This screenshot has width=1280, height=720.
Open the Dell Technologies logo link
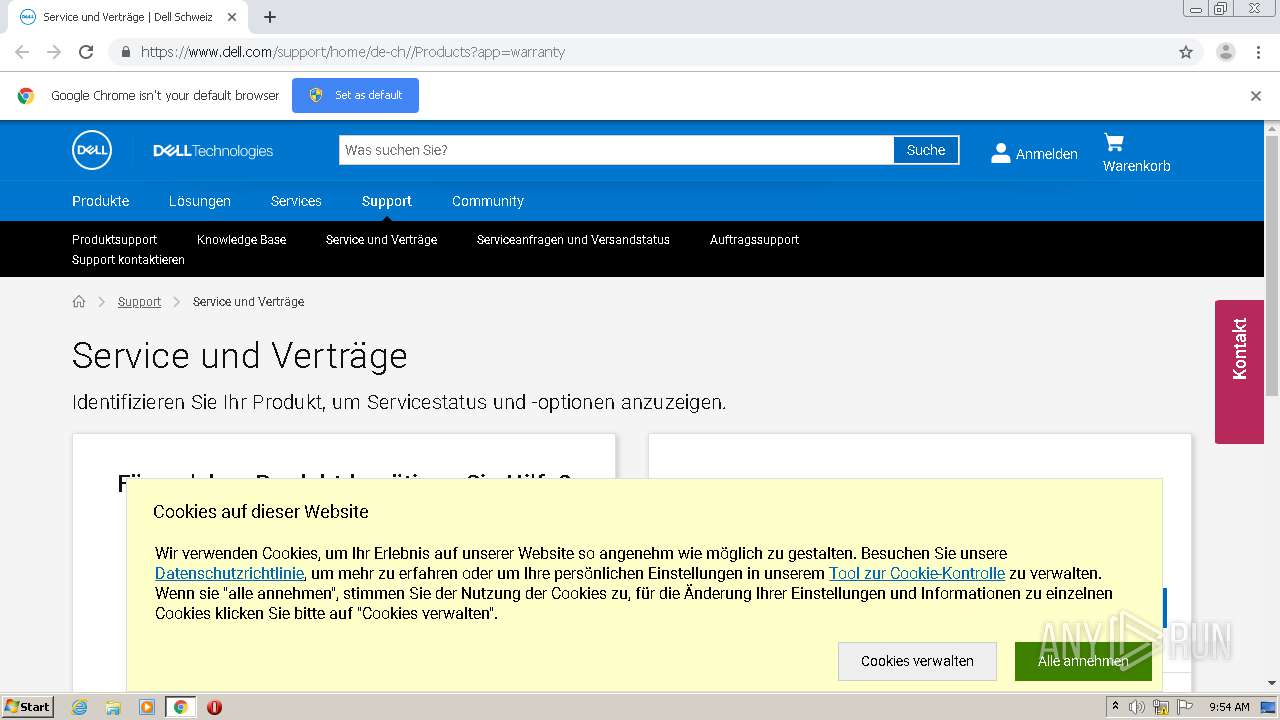pos(213,151)
